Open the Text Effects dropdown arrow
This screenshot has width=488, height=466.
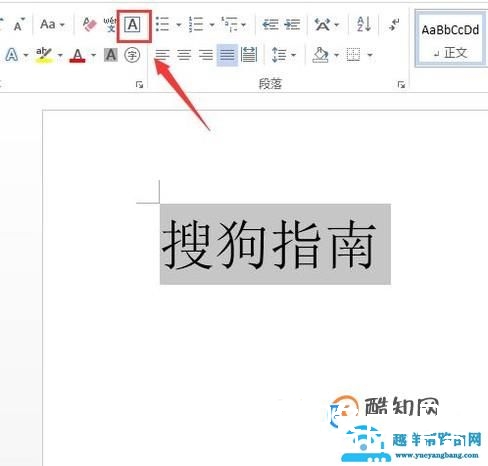(26, 55)
